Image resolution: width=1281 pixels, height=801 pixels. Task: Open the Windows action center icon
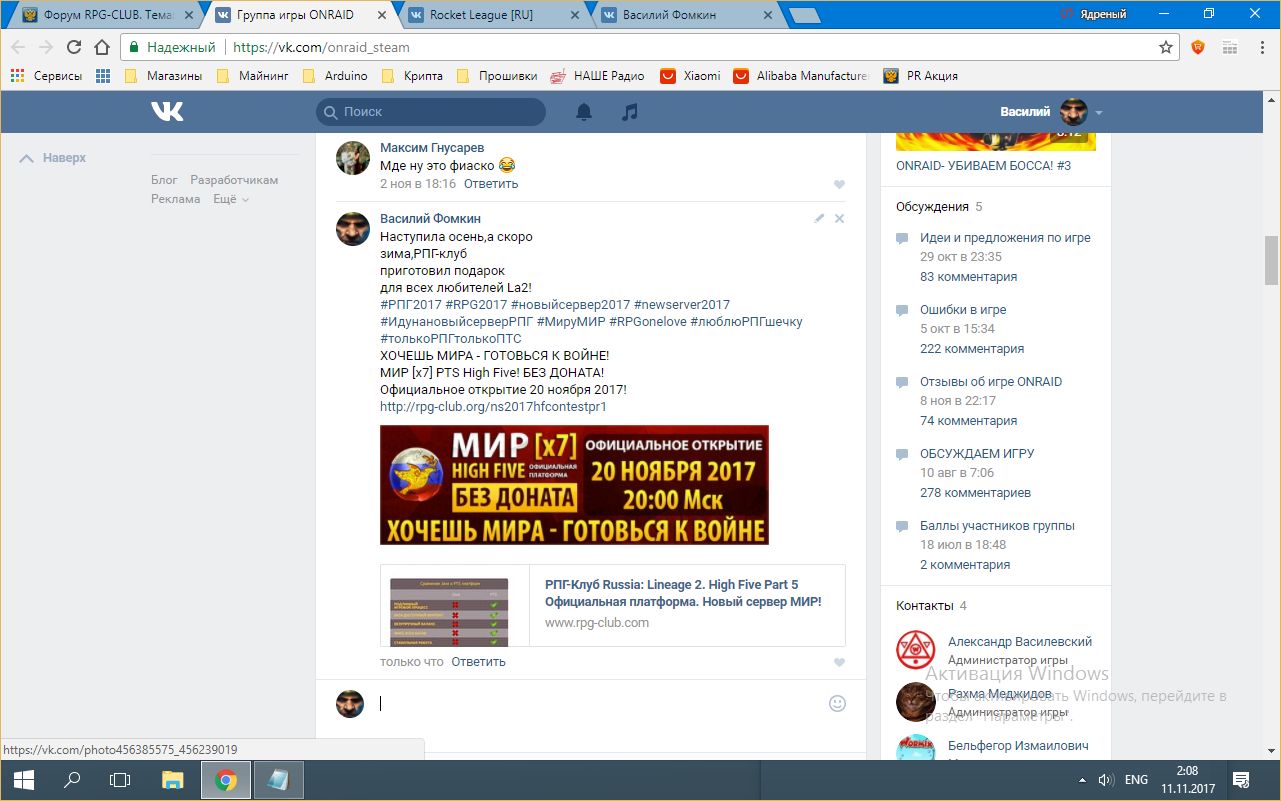click(x=1241, y=780)
